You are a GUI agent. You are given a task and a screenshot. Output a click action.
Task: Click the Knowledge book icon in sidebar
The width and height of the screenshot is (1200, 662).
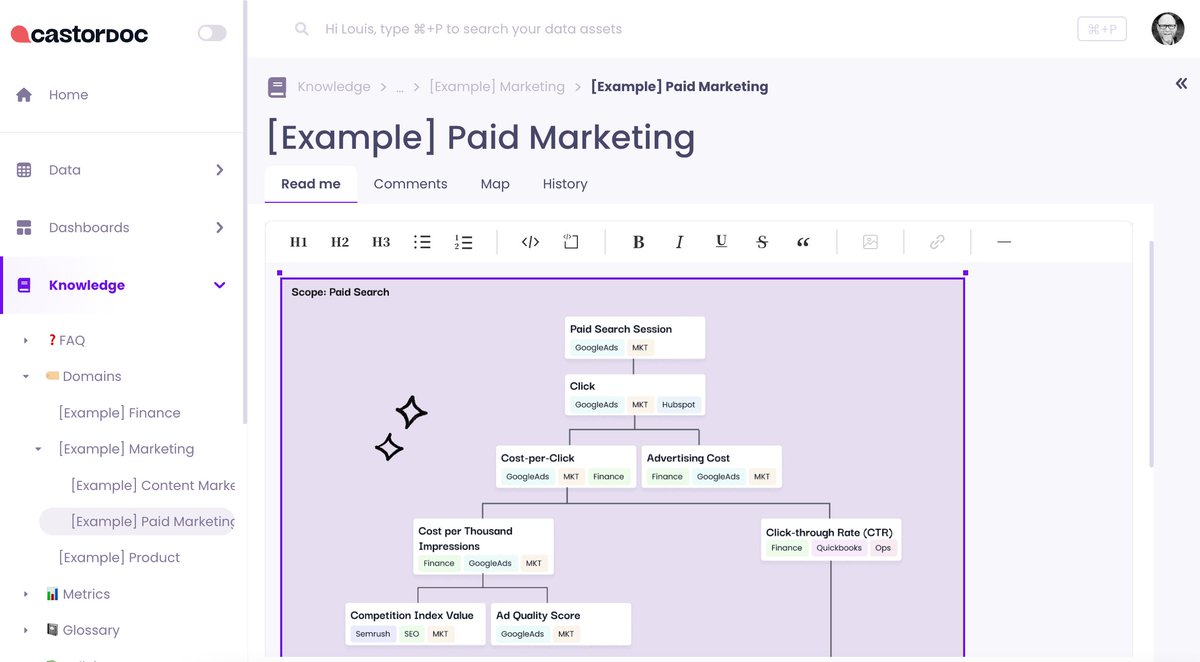[x=24, y=285]
